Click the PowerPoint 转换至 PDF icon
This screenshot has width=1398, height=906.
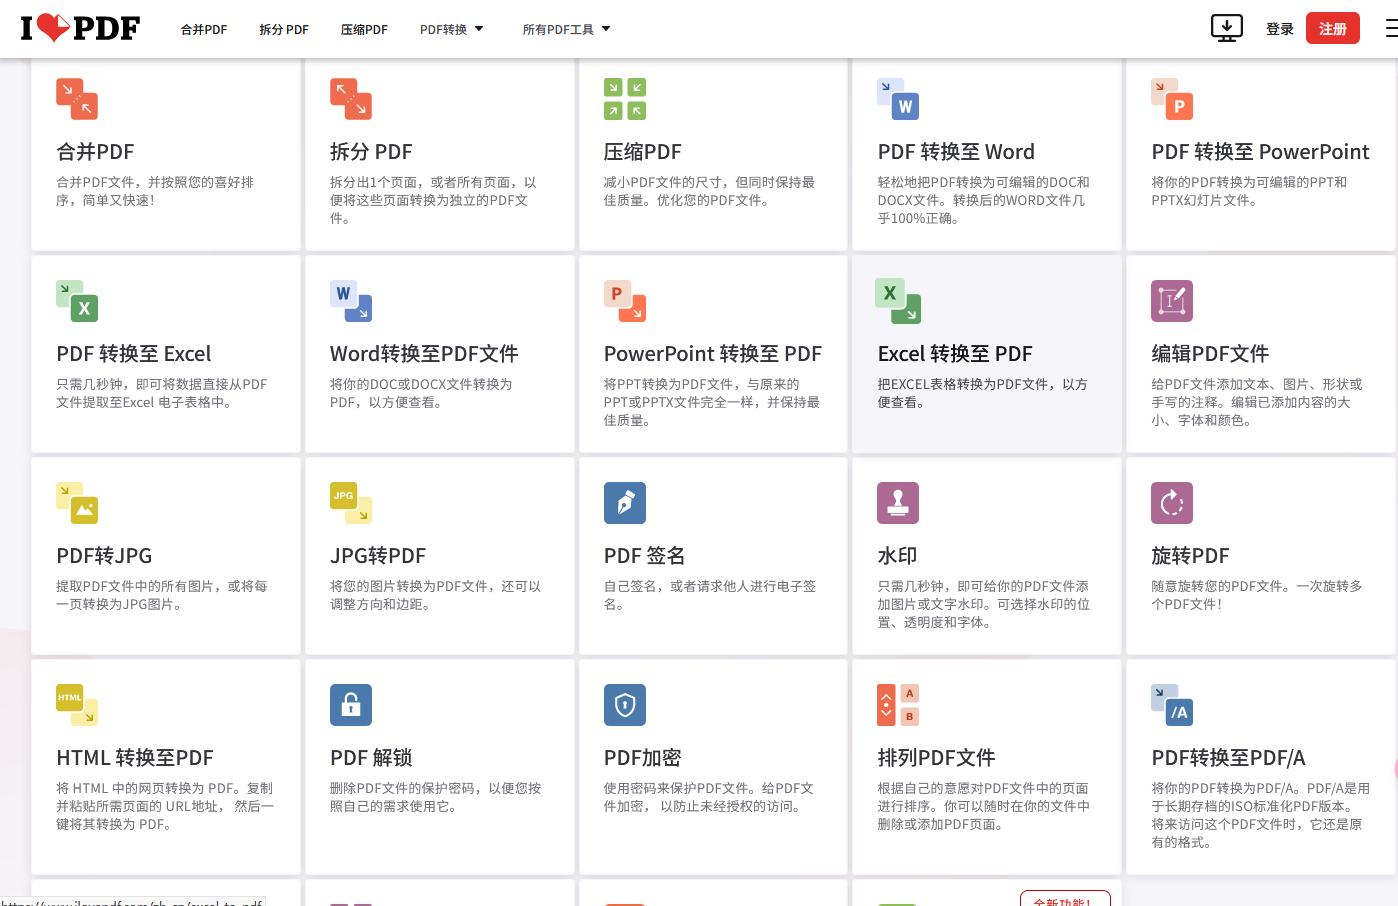click(x=625, y=301)
